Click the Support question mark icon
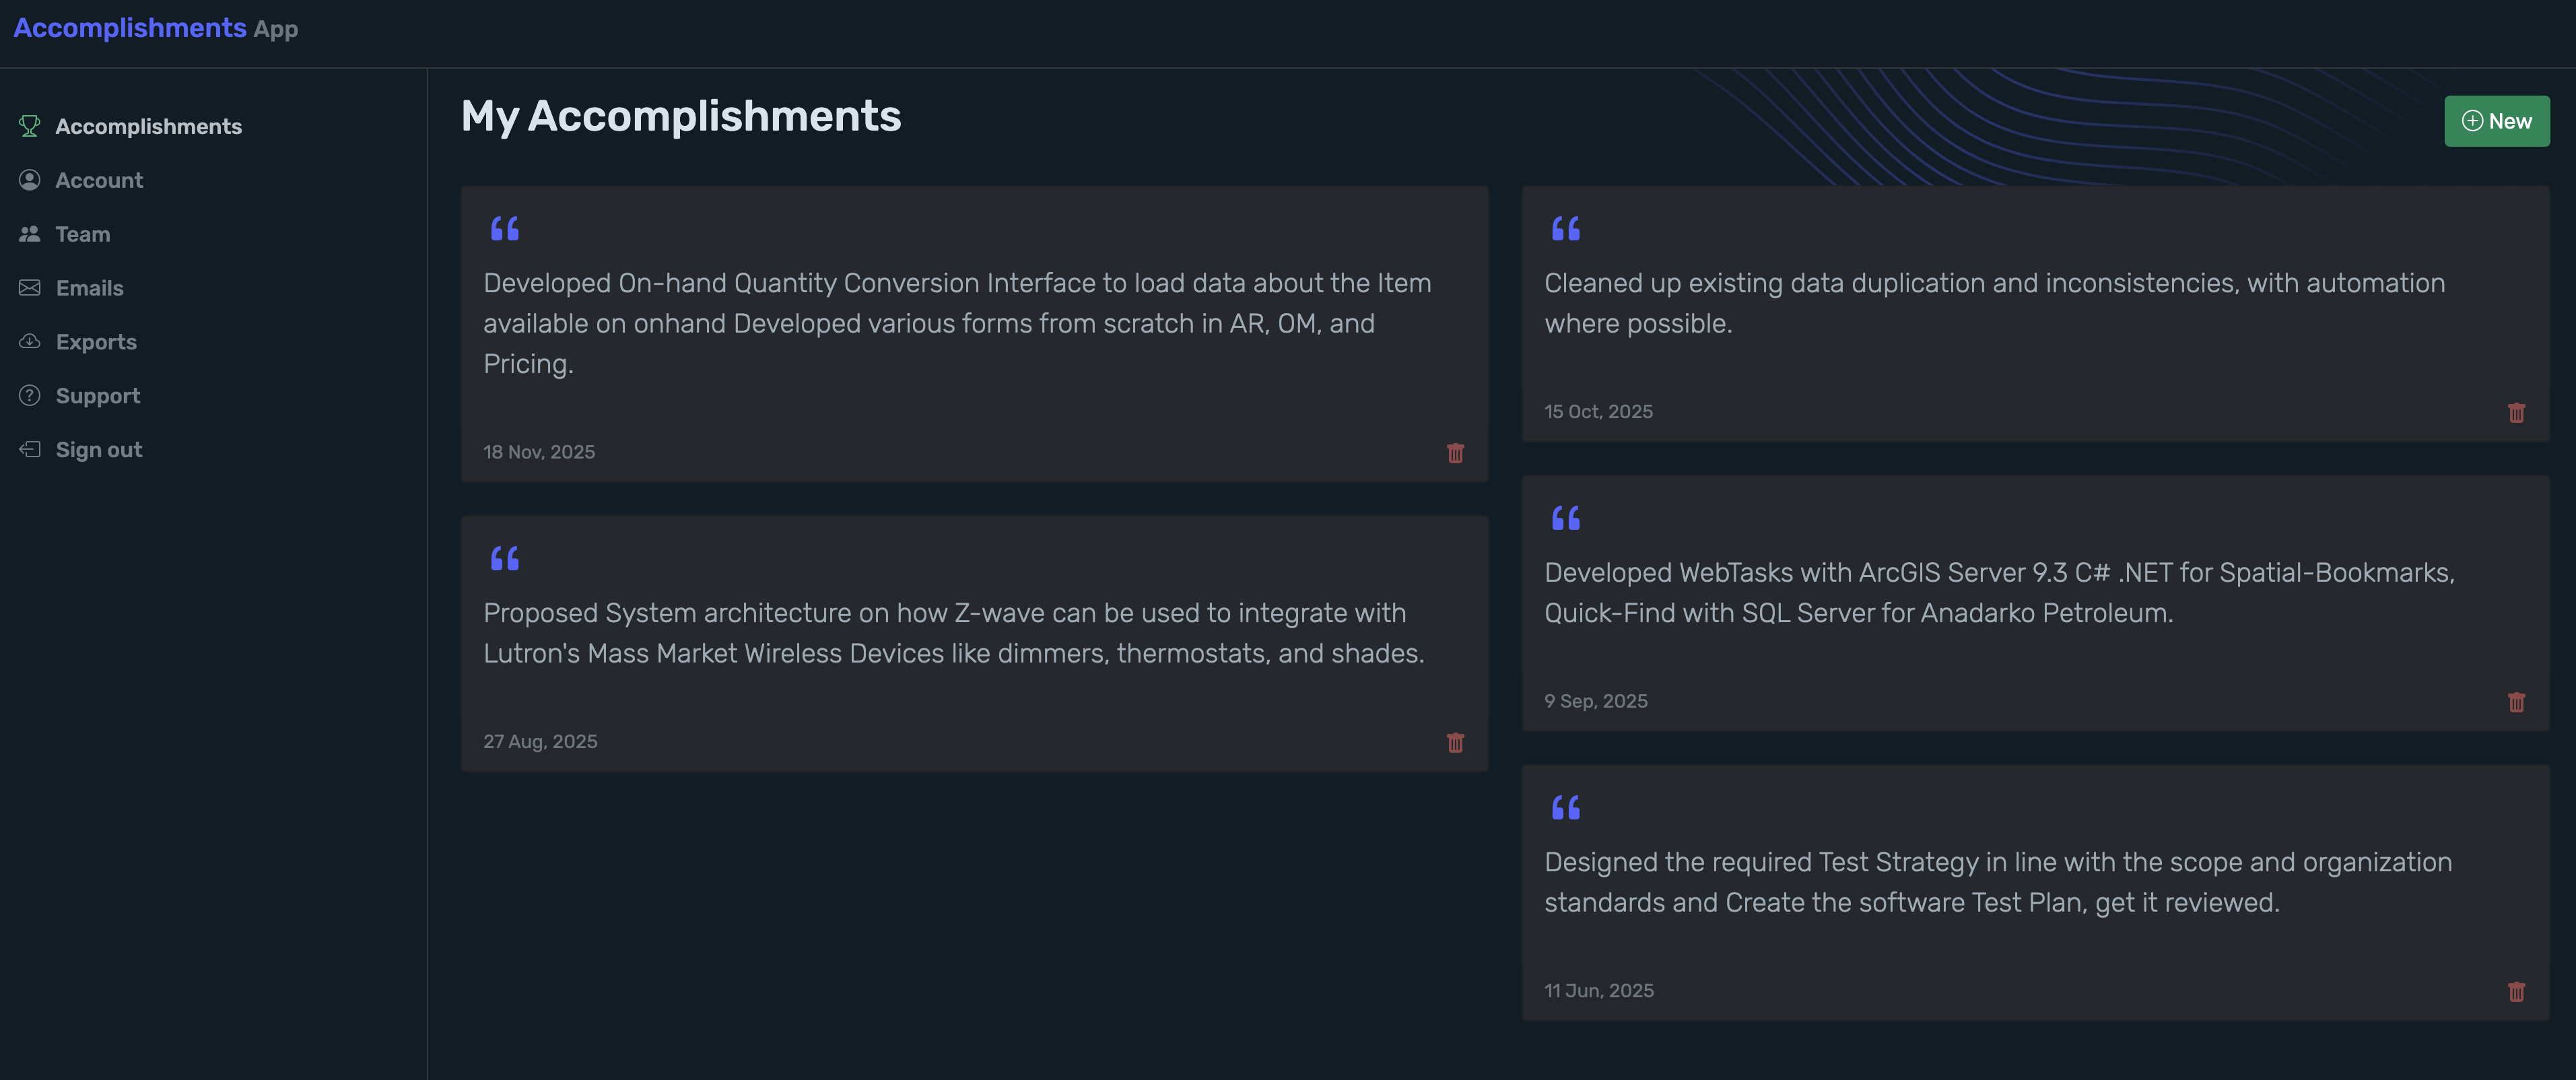The height and width of the screenshot is (1080, 2576). click(29, 395)
